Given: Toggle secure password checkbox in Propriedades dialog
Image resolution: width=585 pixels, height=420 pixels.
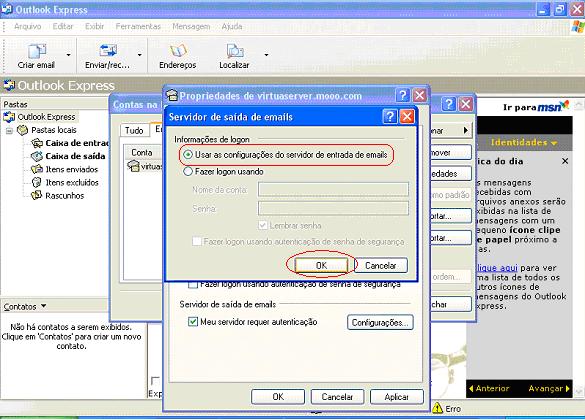Looking at the screenshot, I should (193, 285).
